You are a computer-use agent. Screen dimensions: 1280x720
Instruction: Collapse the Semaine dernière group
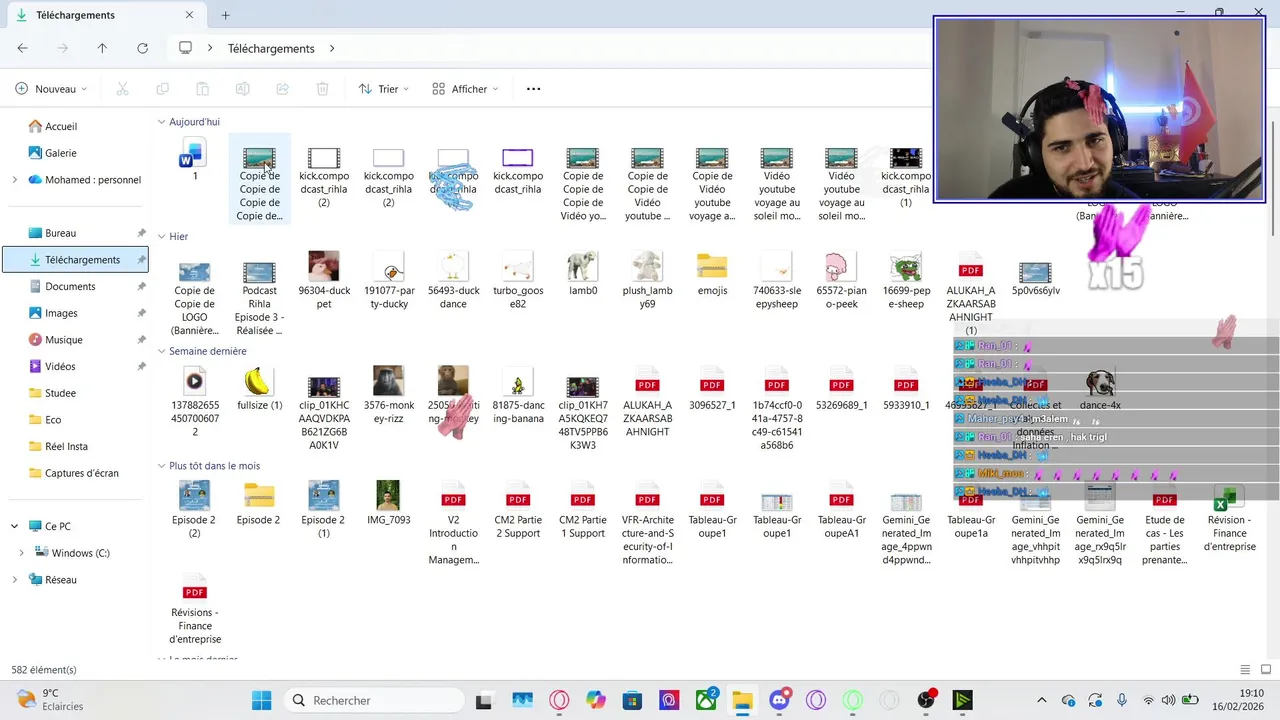point(161,352)
